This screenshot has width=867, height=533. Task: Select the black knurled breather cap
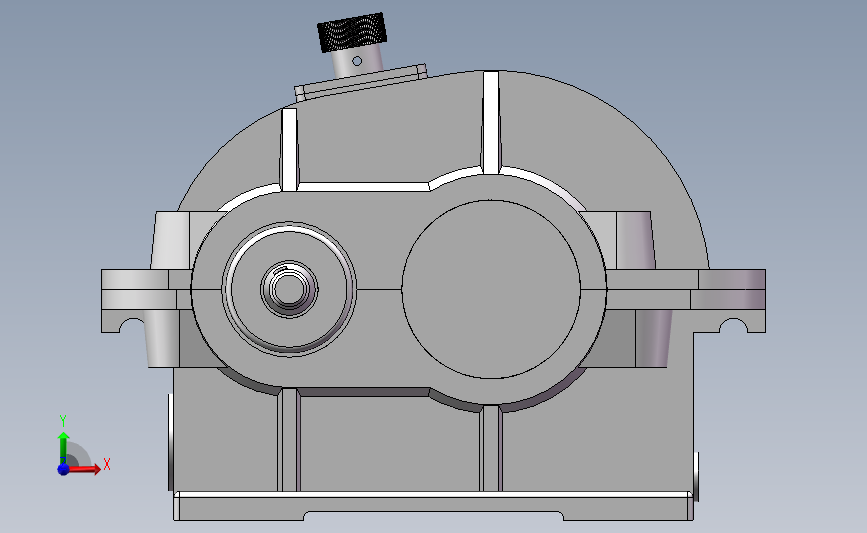coord(352,32)
